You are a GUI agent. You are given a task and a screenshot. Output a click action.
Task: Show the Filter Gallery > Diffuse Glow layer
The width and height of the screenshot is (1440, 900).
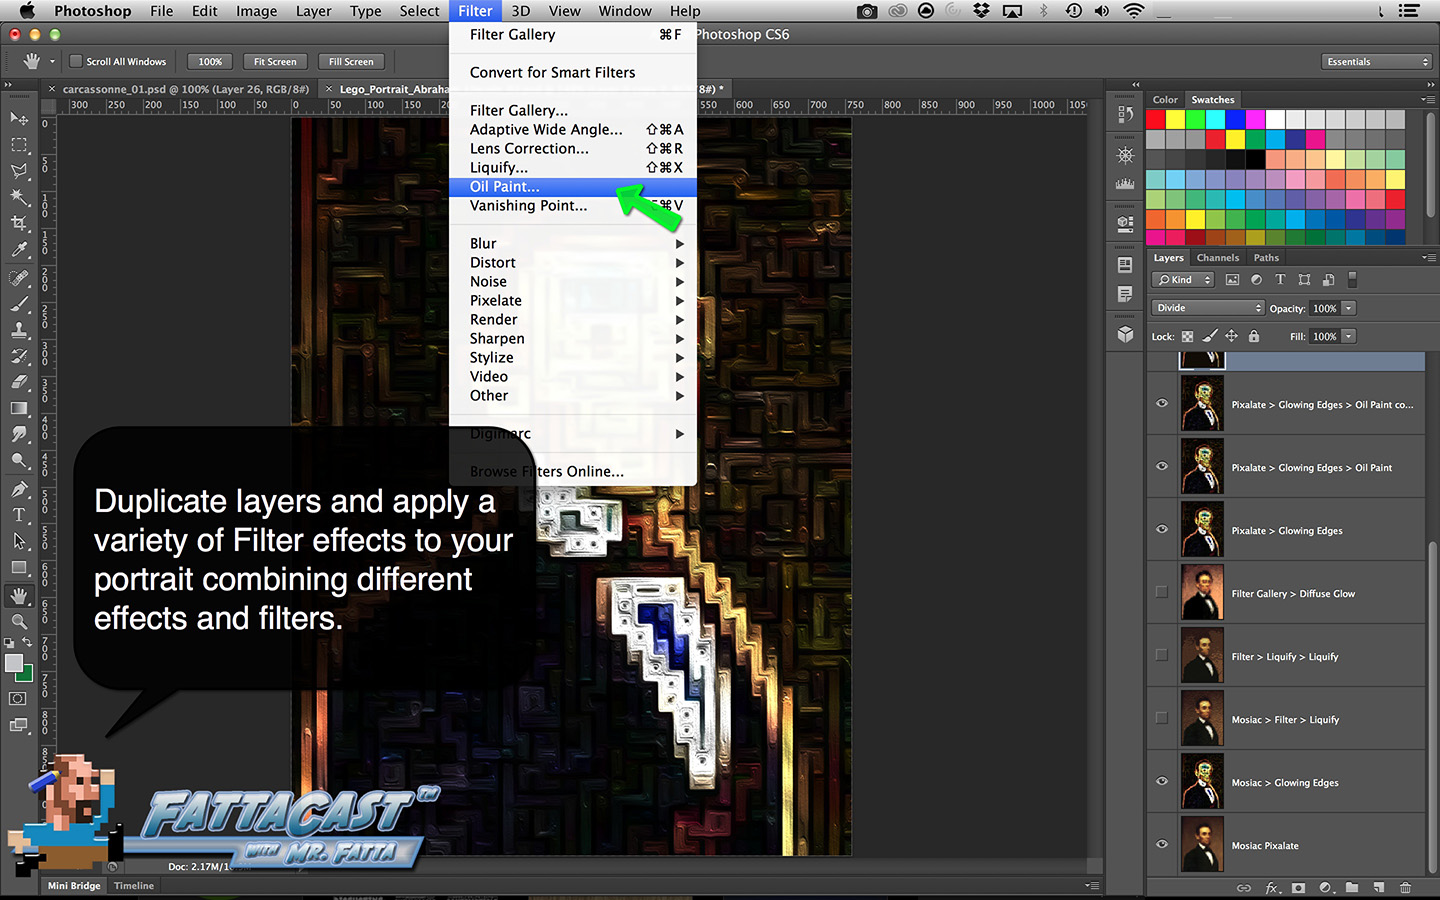coord(1162,592)
